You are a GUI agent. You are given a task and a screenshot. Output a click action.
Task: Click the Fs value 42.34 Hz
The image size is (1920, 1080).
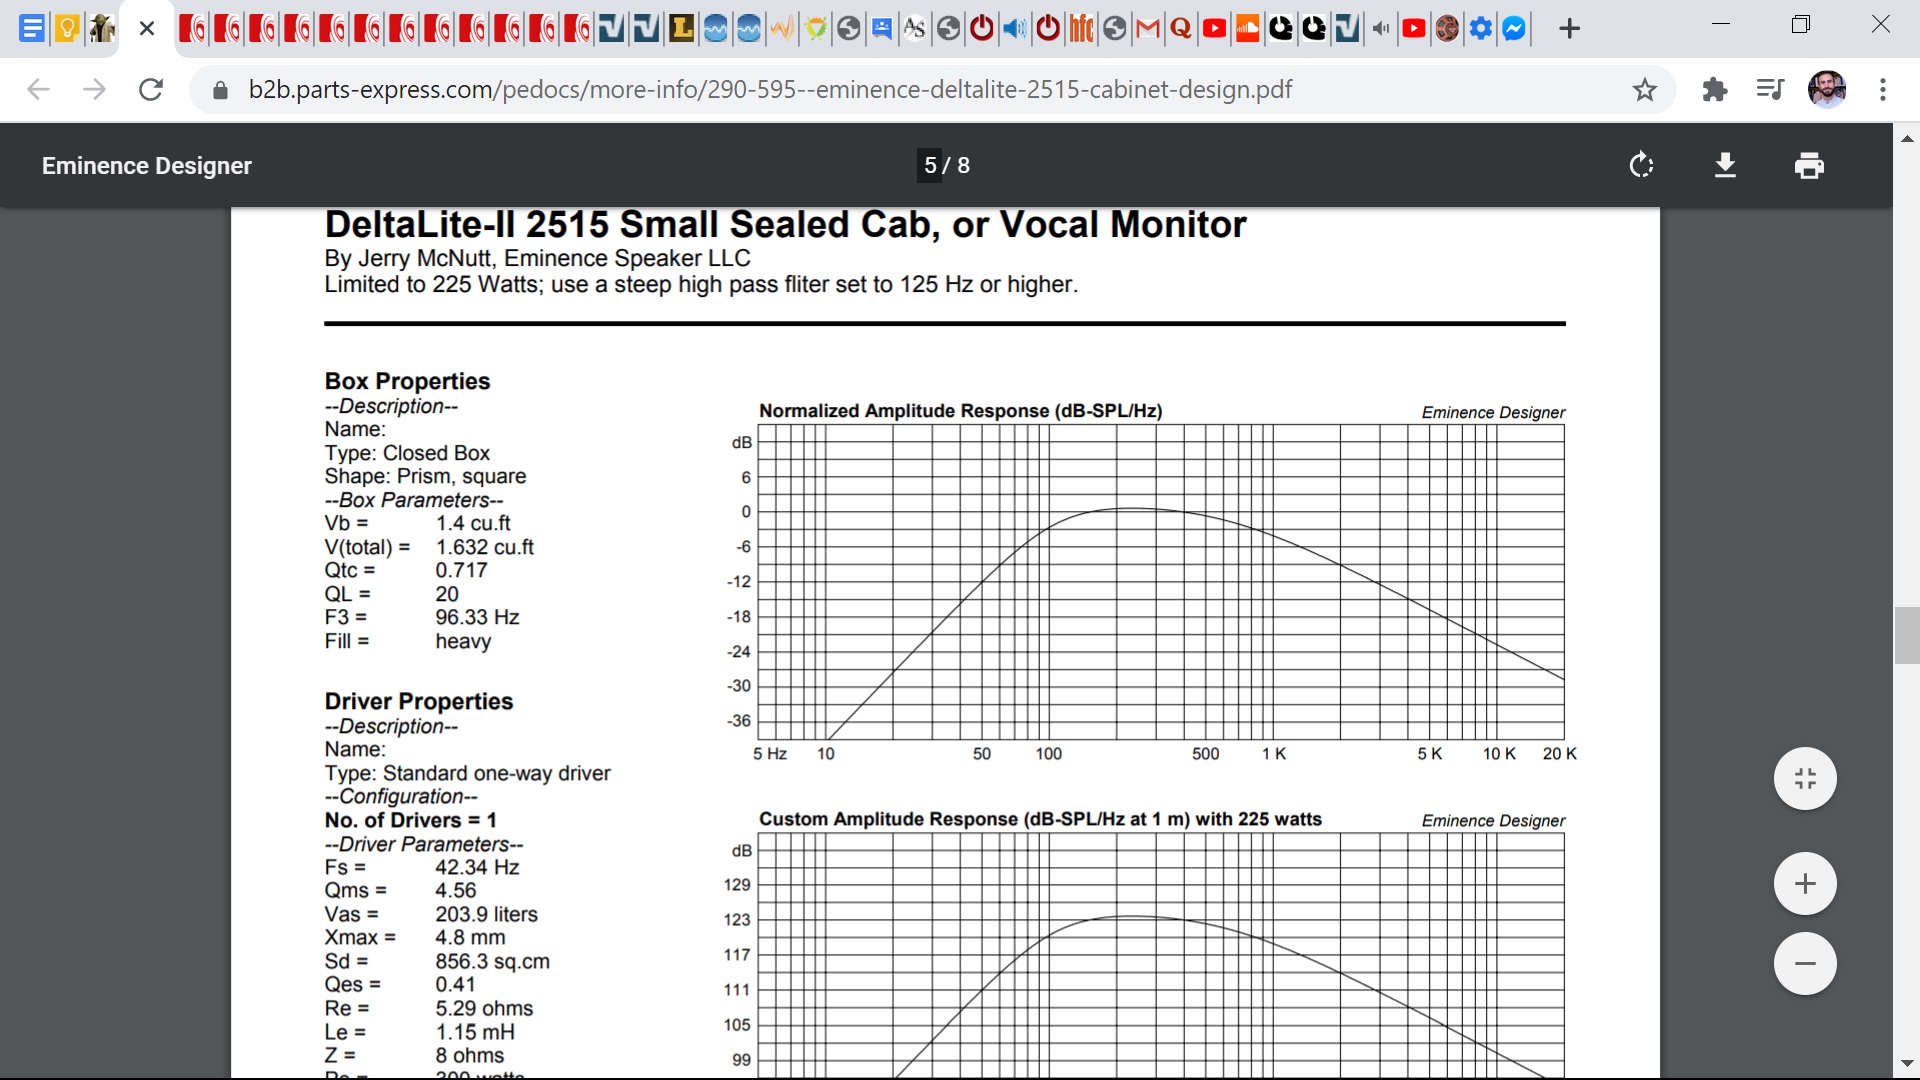[x=477, y=867]
